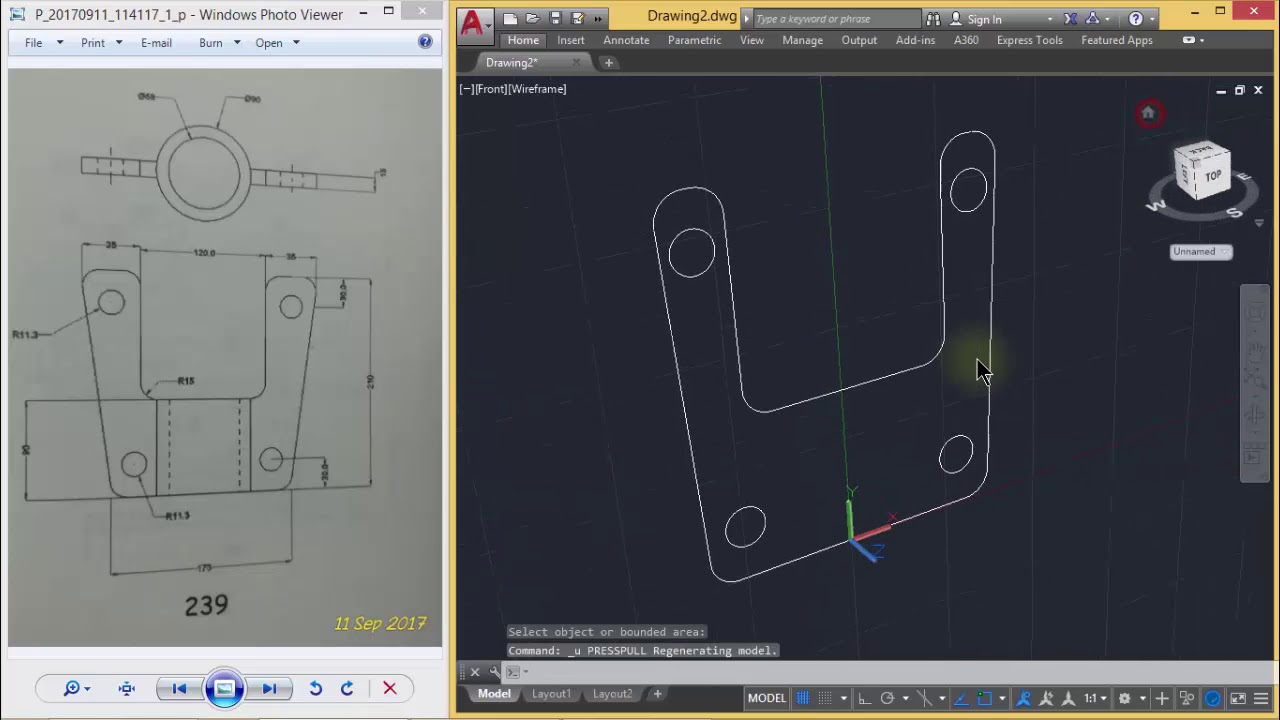Image resolution: width=1280 pixels, height=720 pixels.
Task: Click the isolate objects icon in status bar
Action: [1186, 698]
